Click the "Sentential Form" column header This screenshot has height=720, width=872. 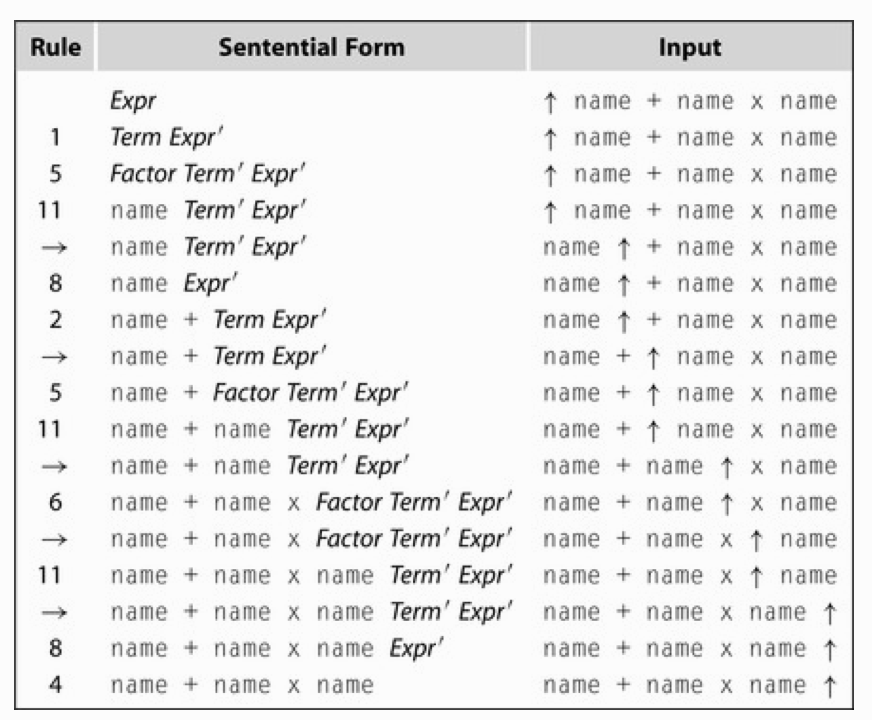311,47
